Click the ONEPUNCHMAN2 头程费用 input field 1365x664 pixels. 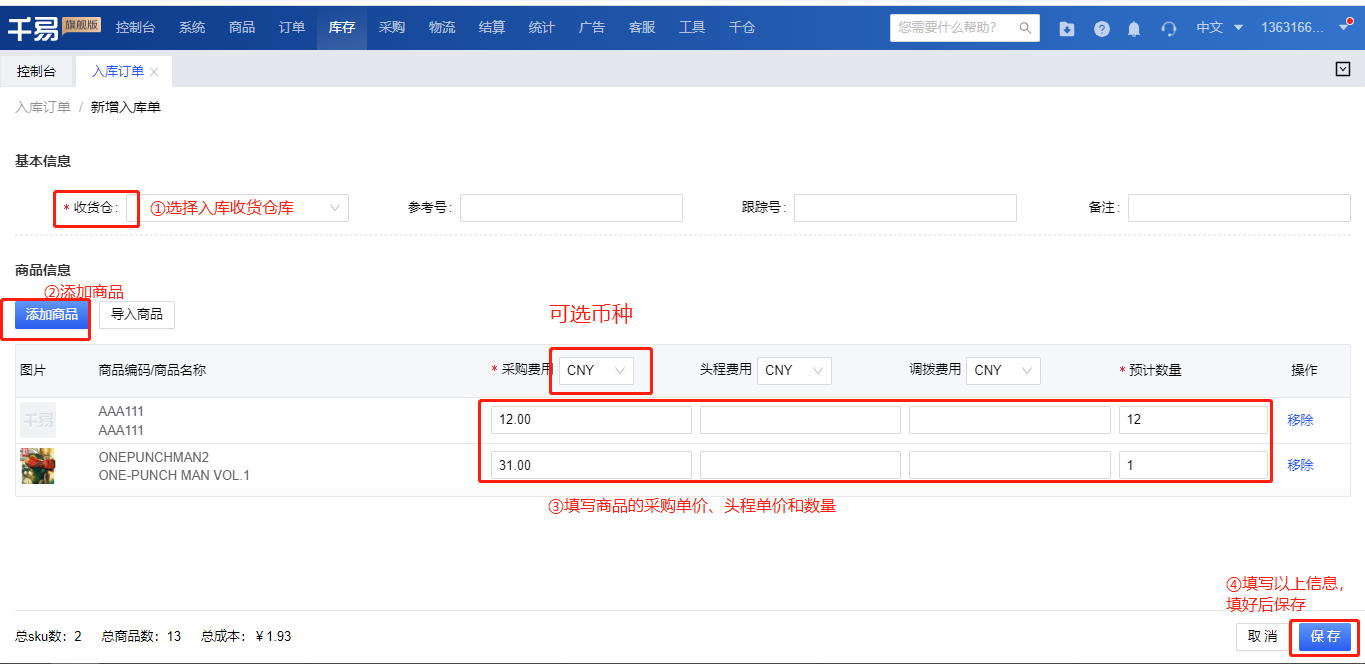click(800, 465)
